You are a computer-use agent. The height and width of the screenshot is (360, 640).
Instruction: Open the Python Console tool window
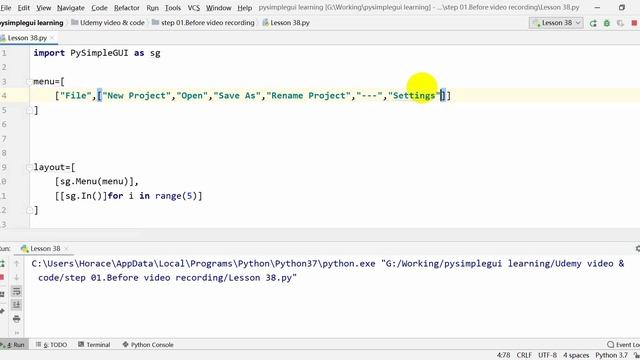[148, 345]
